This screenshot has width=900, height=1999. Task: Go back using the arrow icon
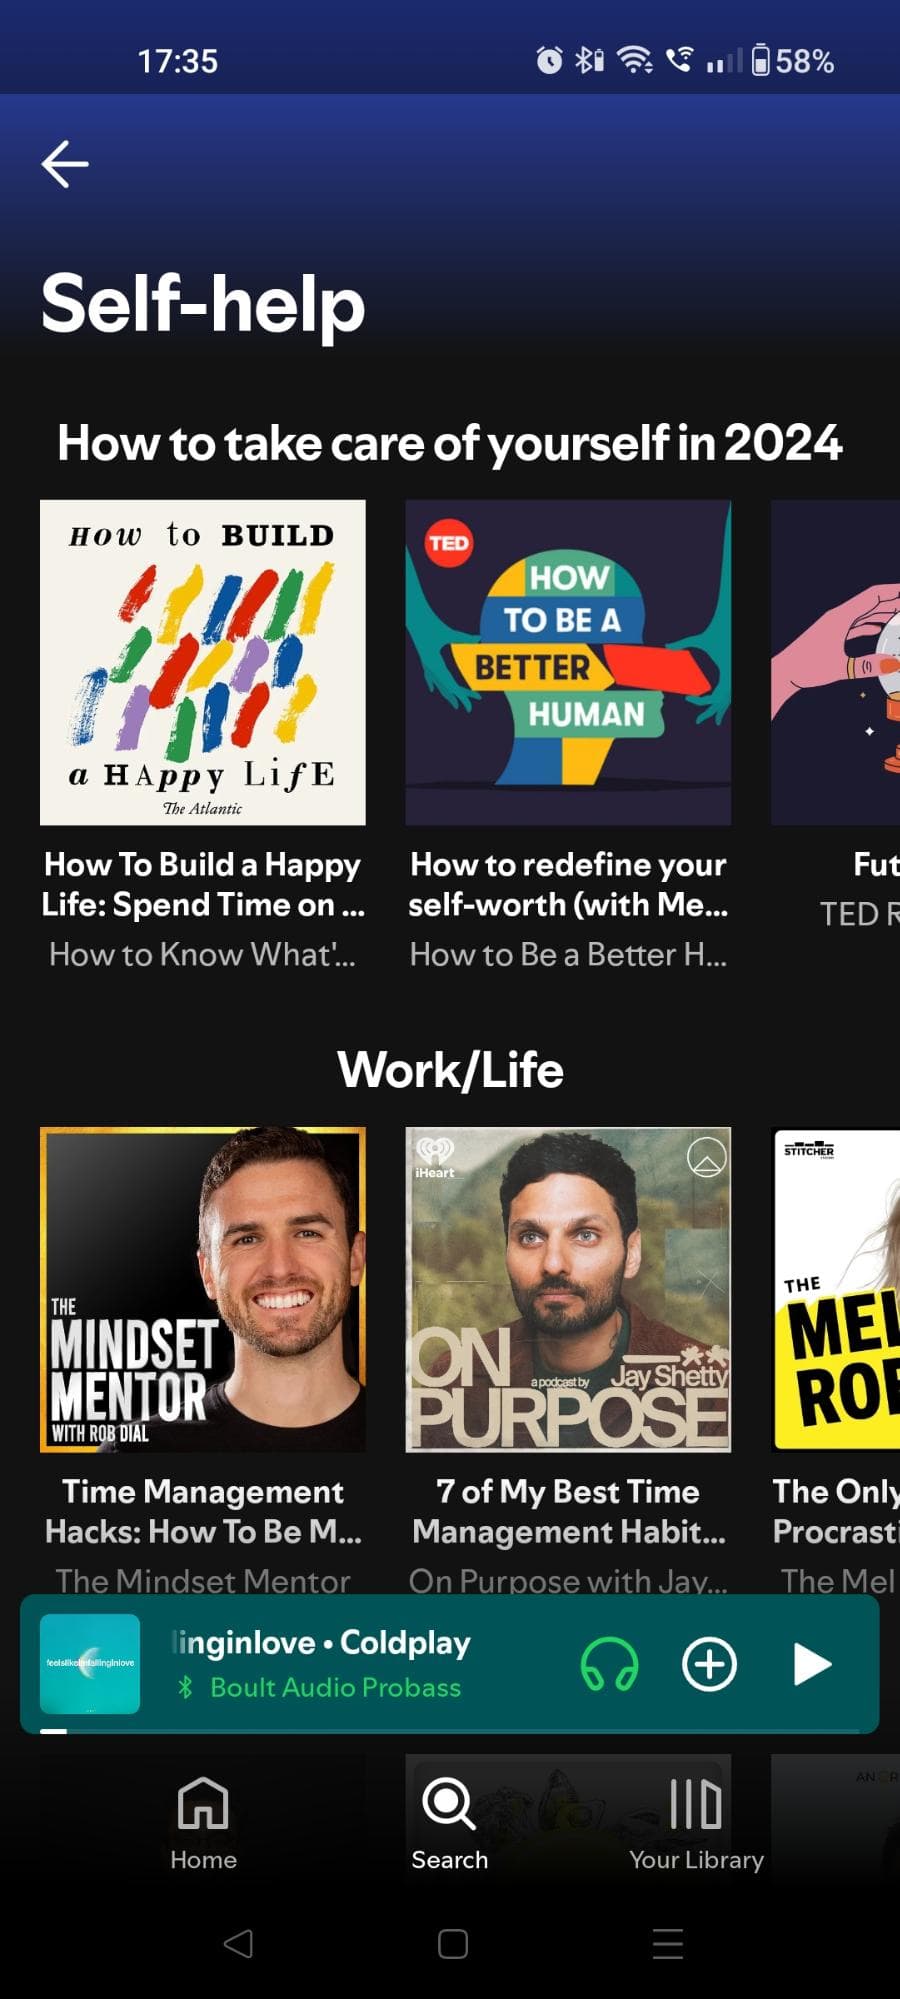click(65, 164)
